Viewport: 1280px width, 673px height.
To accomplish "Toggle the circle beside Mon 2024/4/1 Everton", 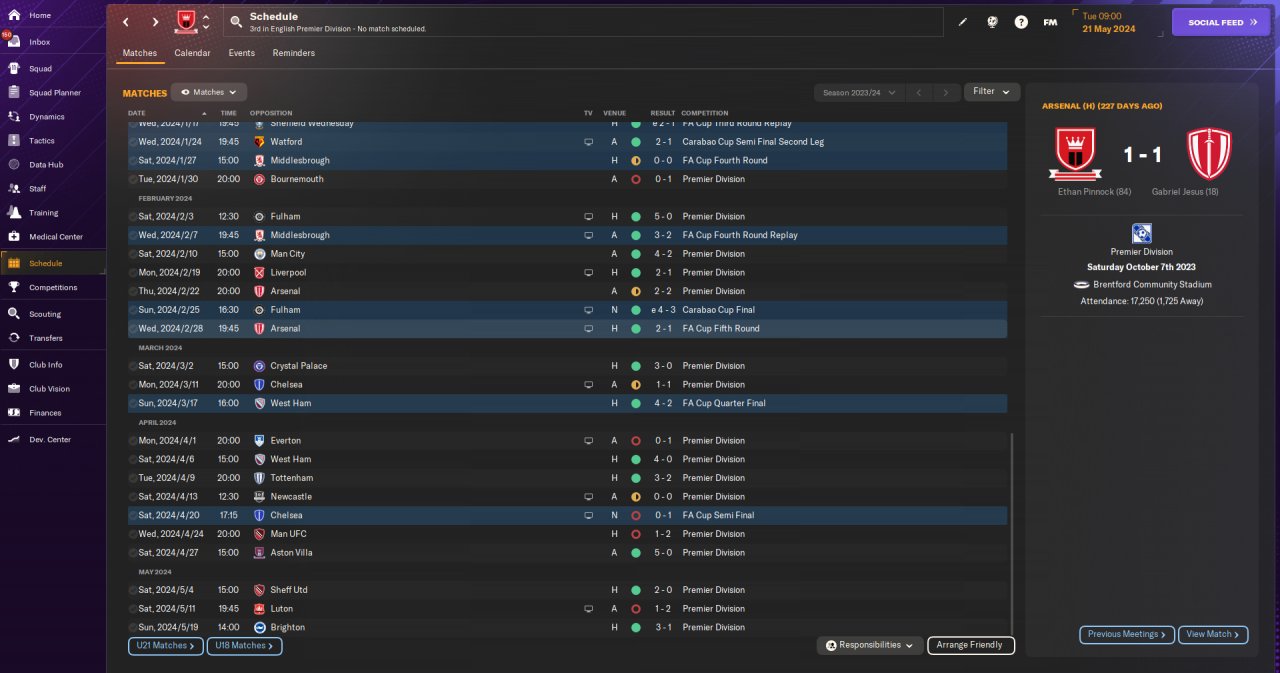I will click(133, 441).
